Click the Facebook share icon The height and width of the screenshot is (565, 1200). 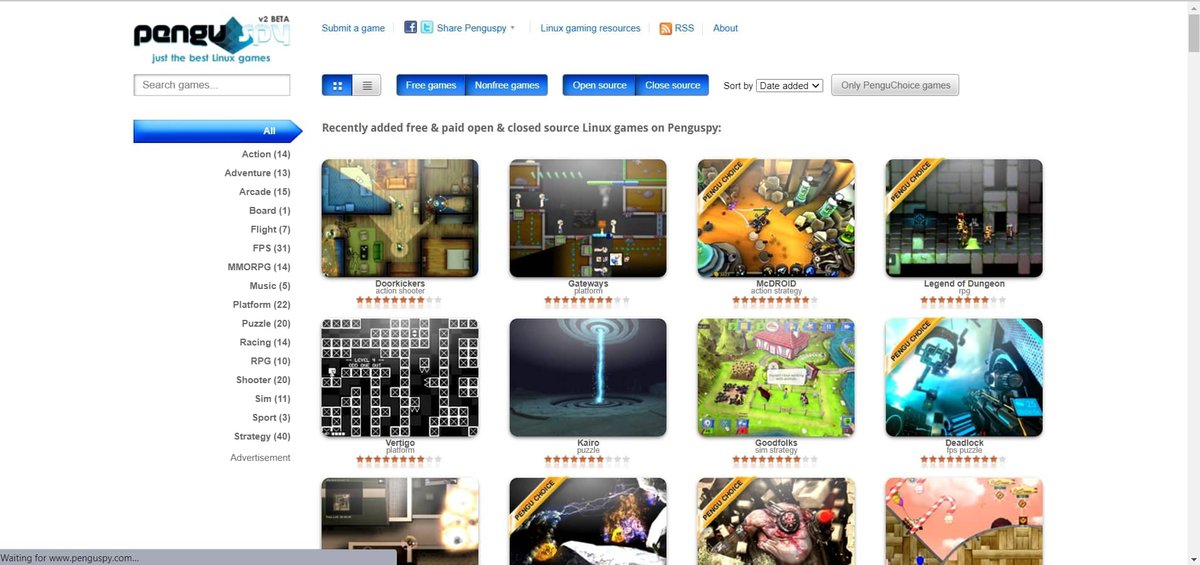[x=411, y=28]
